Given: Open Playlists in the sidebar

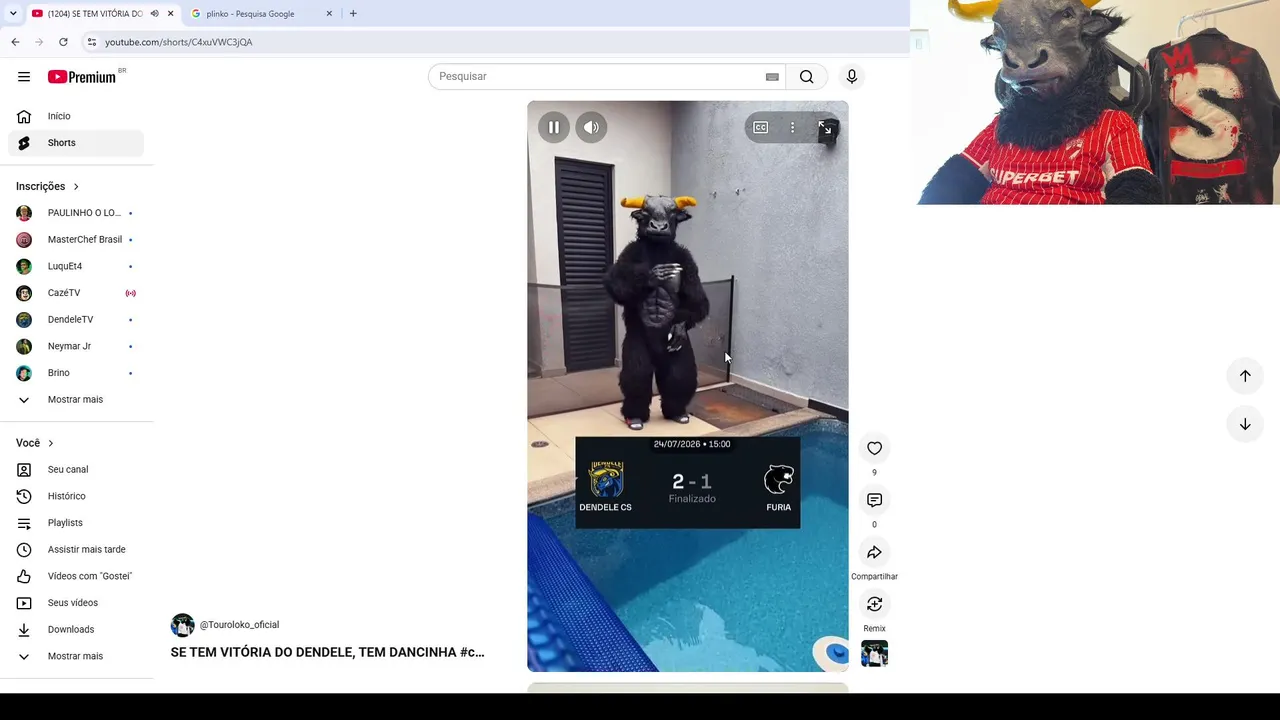Looking at the screenshot, I should pyautogui.click(x=76, y=523).
